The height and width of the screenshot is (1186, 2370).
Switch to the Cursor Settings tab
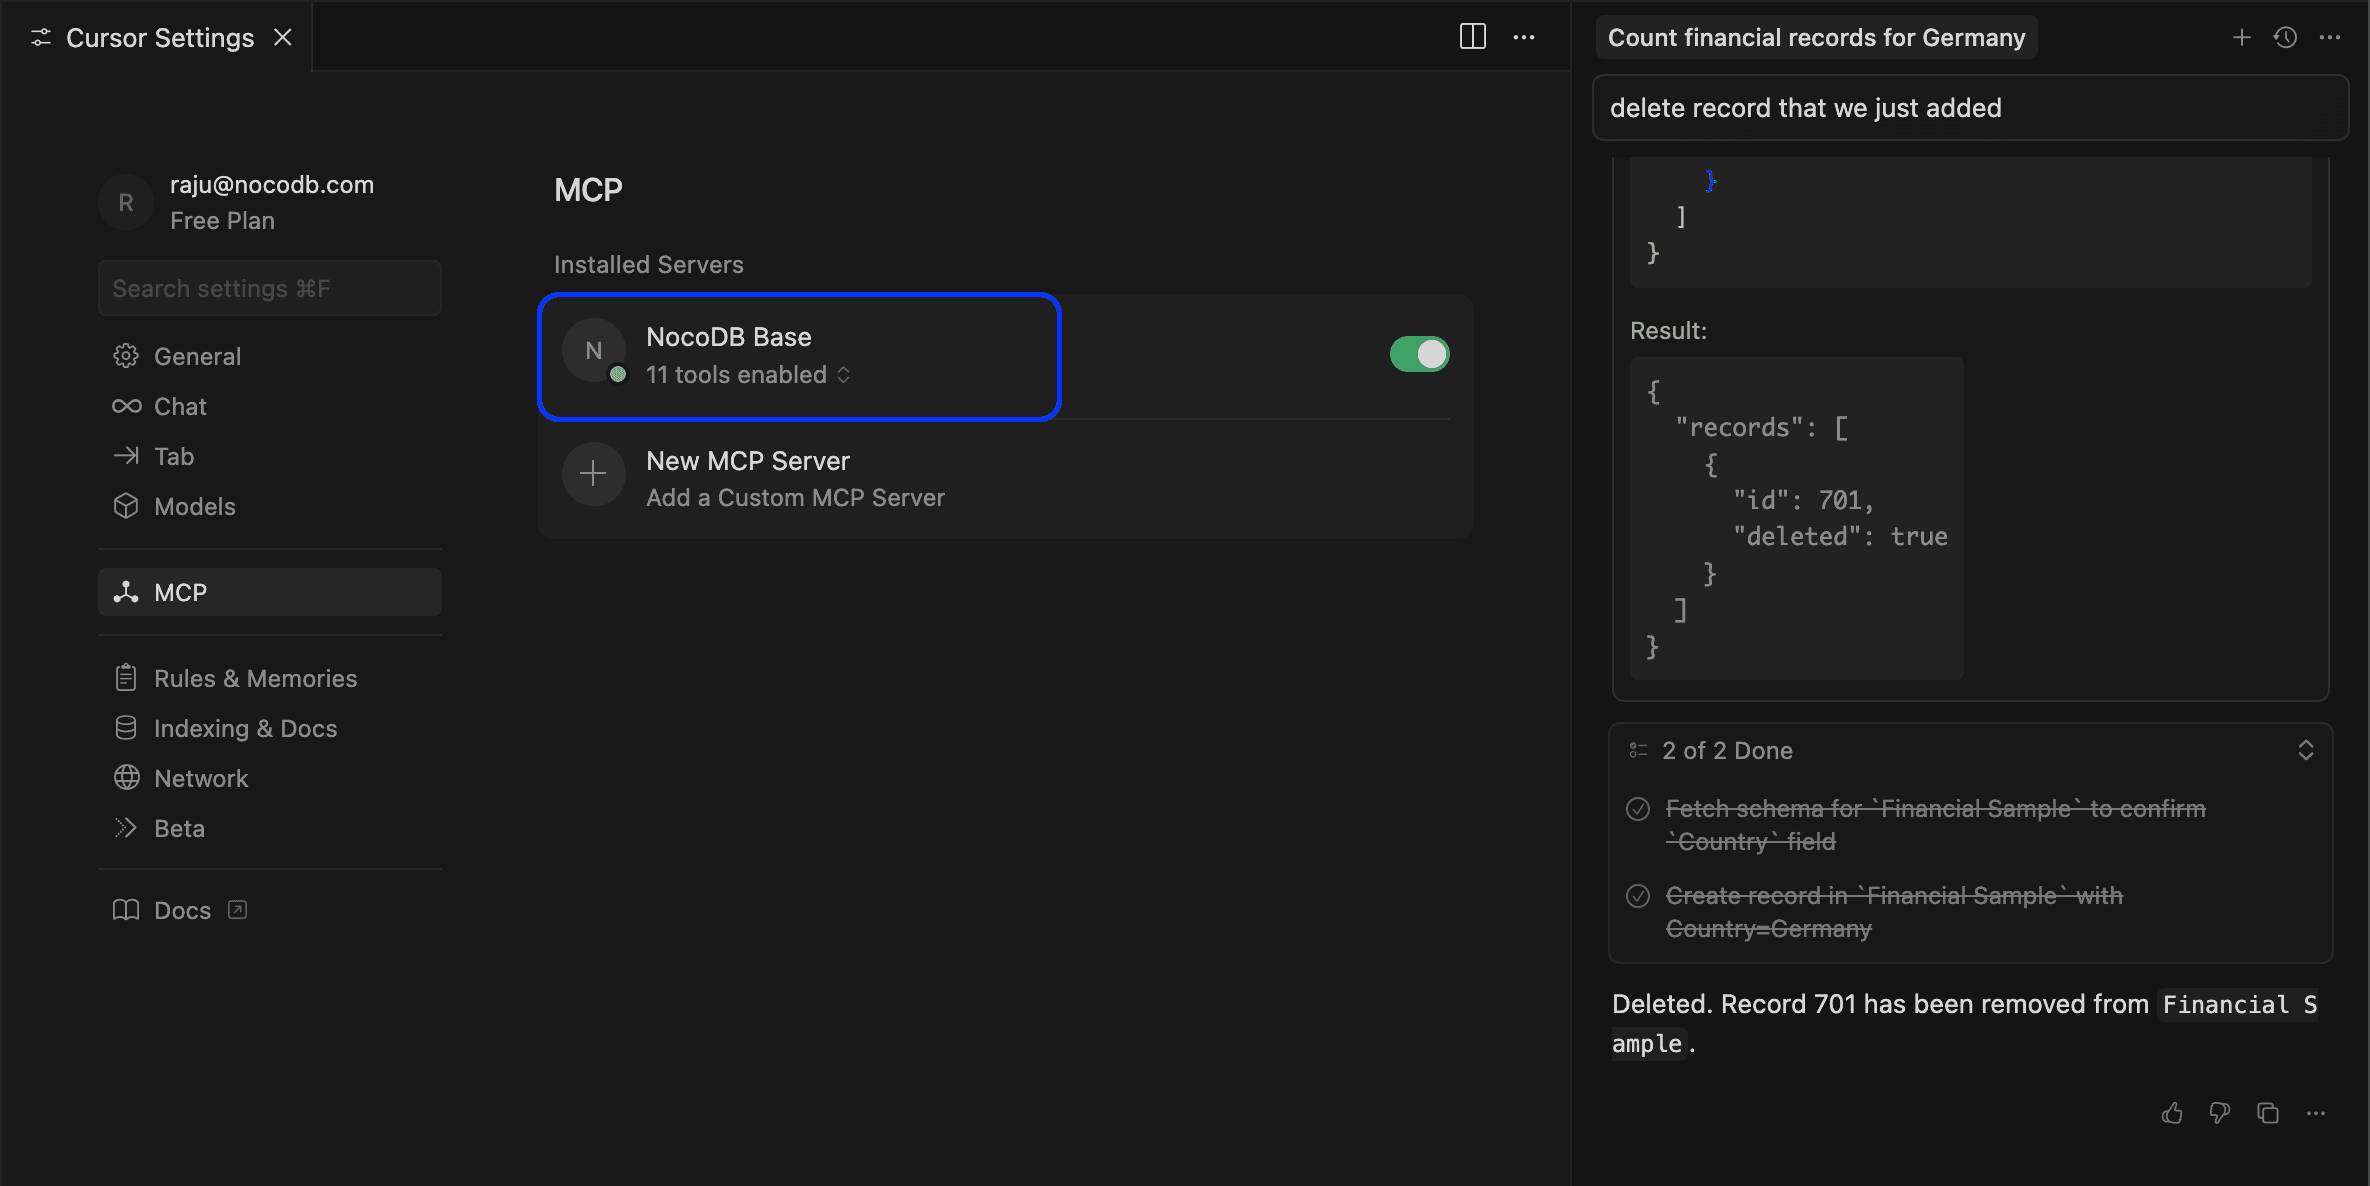(x=158, y=37)
